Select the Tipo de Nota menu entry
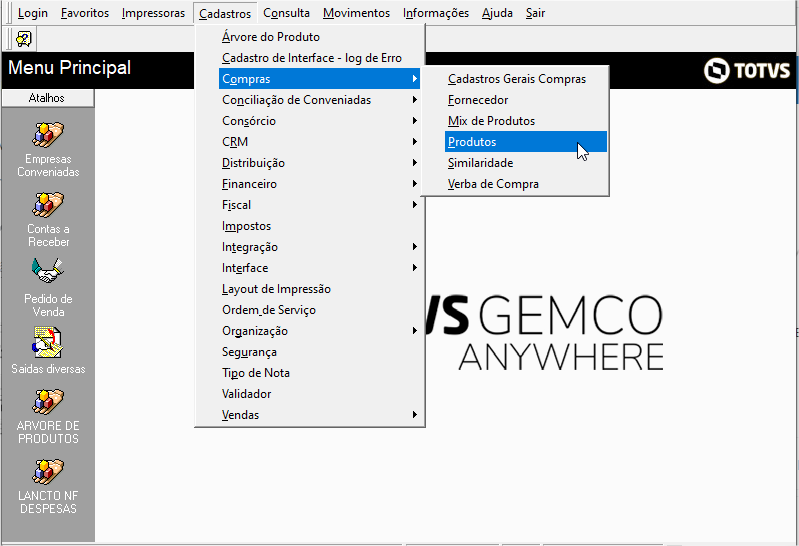The width and height of the screenshot is (799, 546). coord(319,373)
